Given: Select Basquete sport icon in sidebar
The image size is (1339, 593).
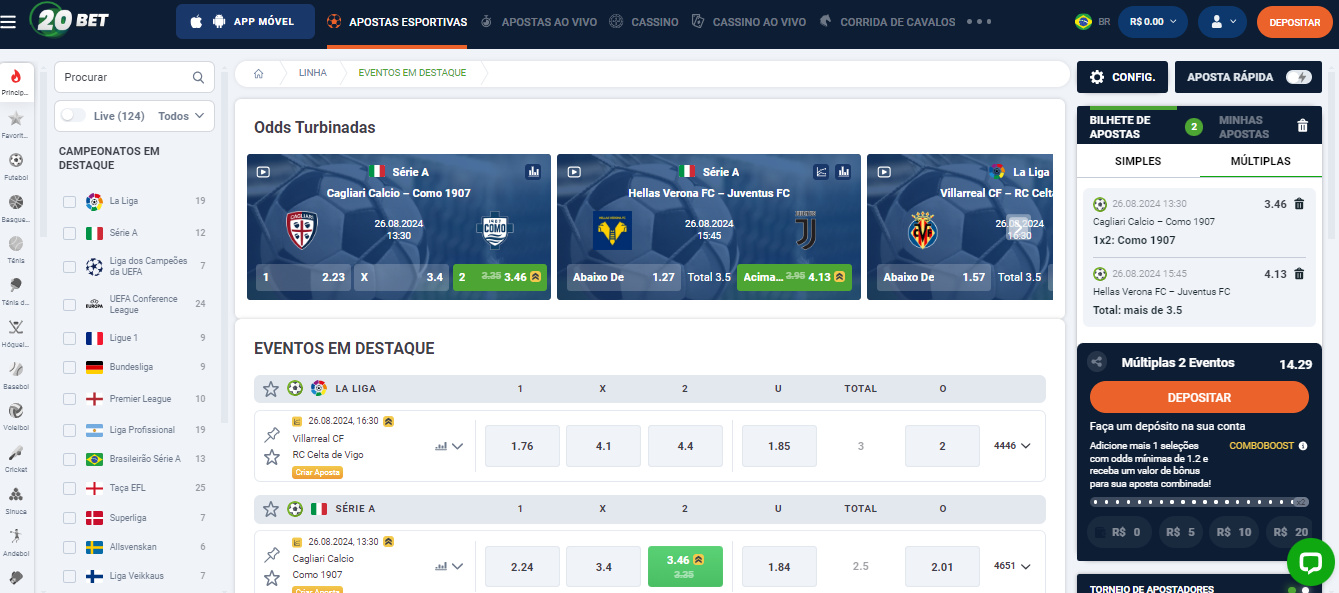Looking at the screenshot, I should (x=16, y=202).
